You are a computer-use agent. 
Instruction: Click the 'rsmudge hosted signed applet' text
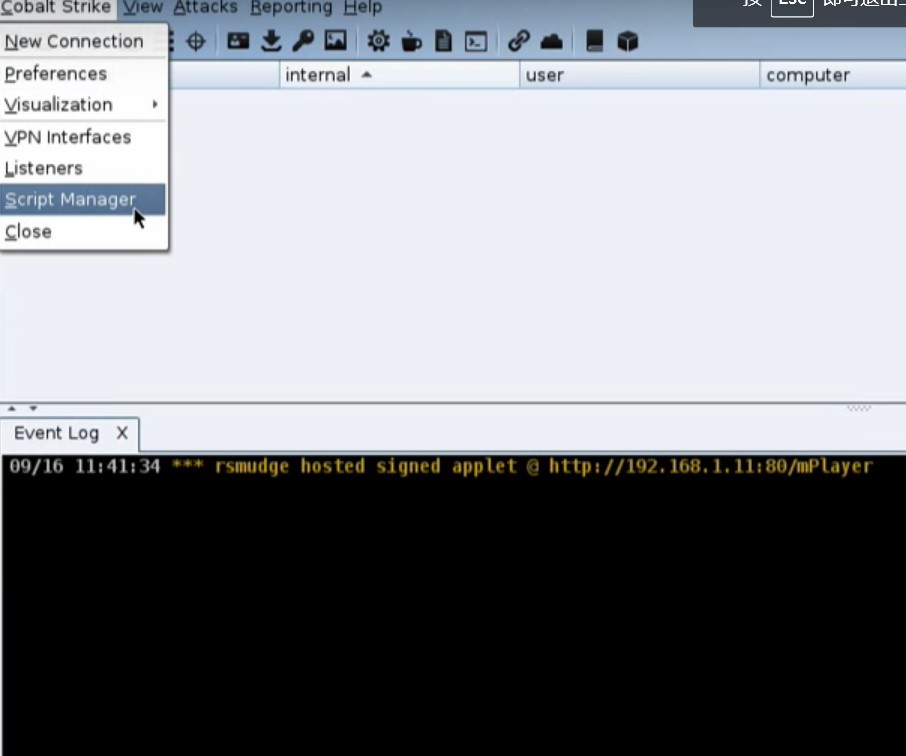coord(366,466)
